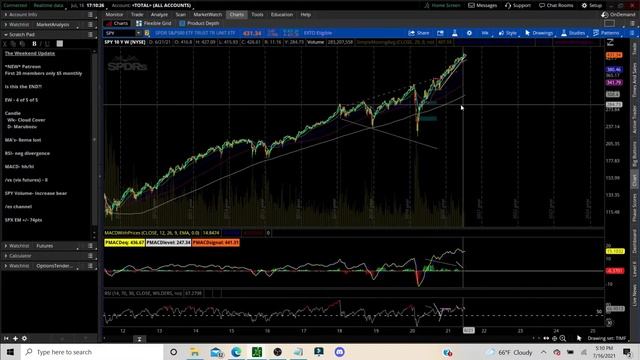This screenshot has width=640, height=360.
Task: Select the Charts sub-tab
Action: tap(117, 23)
